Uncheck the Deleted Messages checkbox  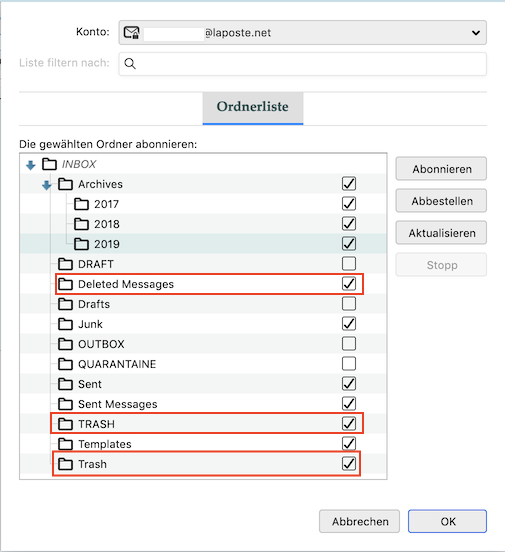[349, 284]
